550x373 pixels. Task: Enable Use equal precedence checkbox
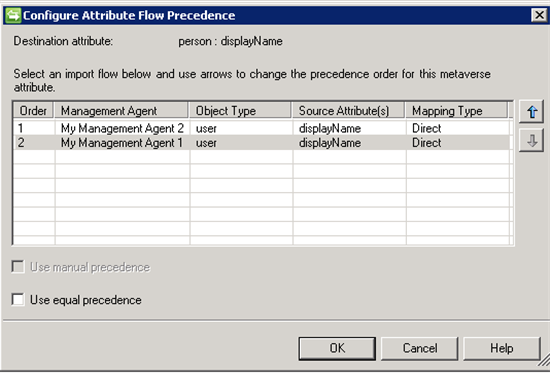[x=18, y=300]
